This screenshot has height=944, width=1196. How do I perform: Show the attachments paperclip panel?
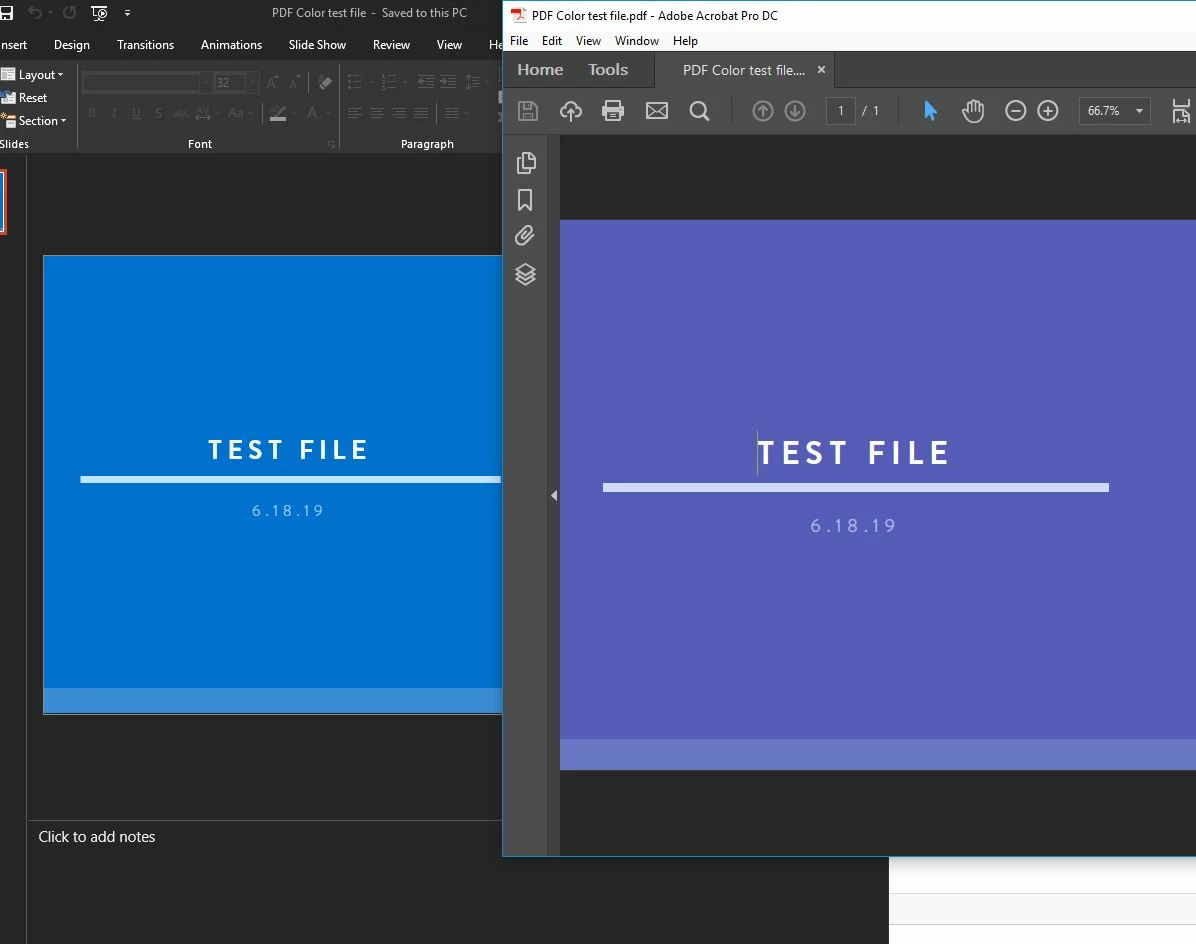pos(525,236)
